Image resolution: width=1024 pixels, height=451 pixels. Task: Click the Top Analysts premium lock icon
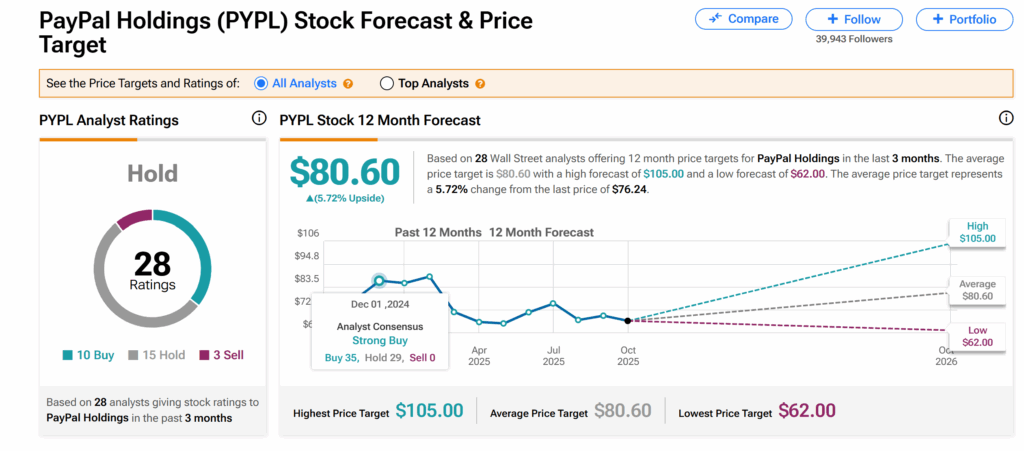click(x=480, y=84)
